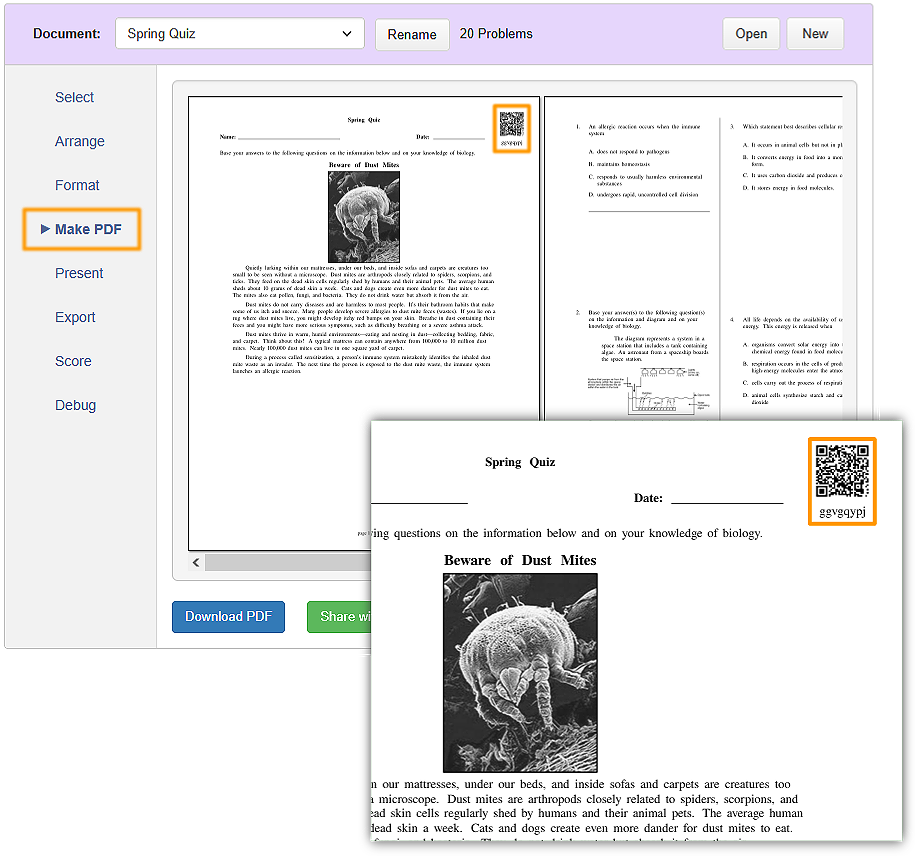Image resolution: width=915 pixels, height=856 pixels.
Task: Click the 'Beware of Dust Mites' heading in zoomed page
Action: [520, 560]
